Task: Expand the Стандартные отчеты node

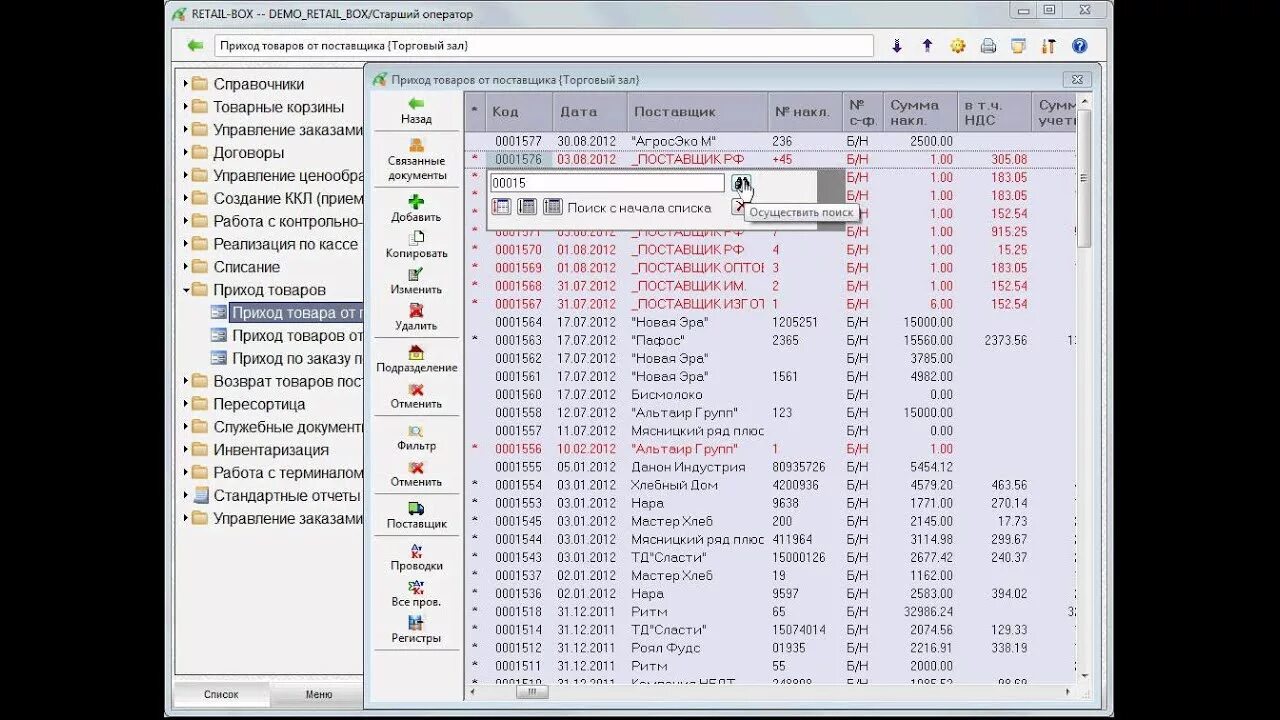Action: tap(186, 495)
